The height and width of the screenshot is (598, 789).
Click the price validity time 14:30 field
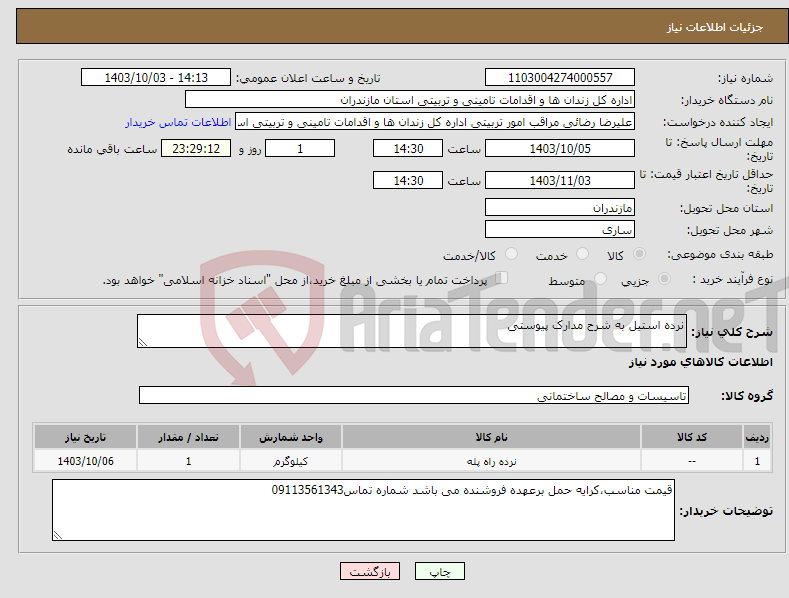pyautogui.click(x=408, y=180)
